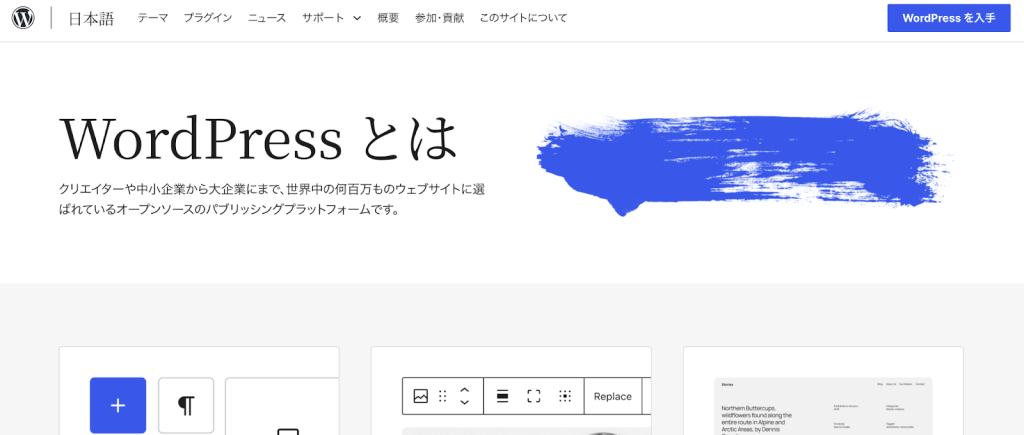
Task: Click the blue plus block inserter icon
Action: [x=118, y=405]
